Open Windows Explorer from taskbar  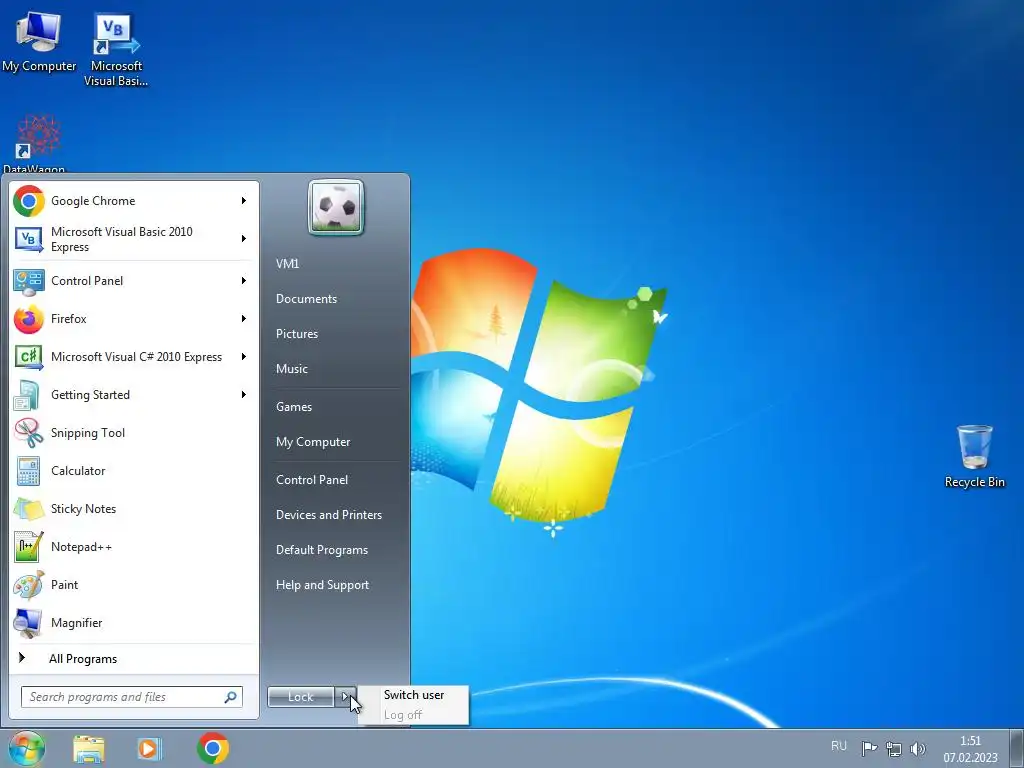(x=89, y=748)
